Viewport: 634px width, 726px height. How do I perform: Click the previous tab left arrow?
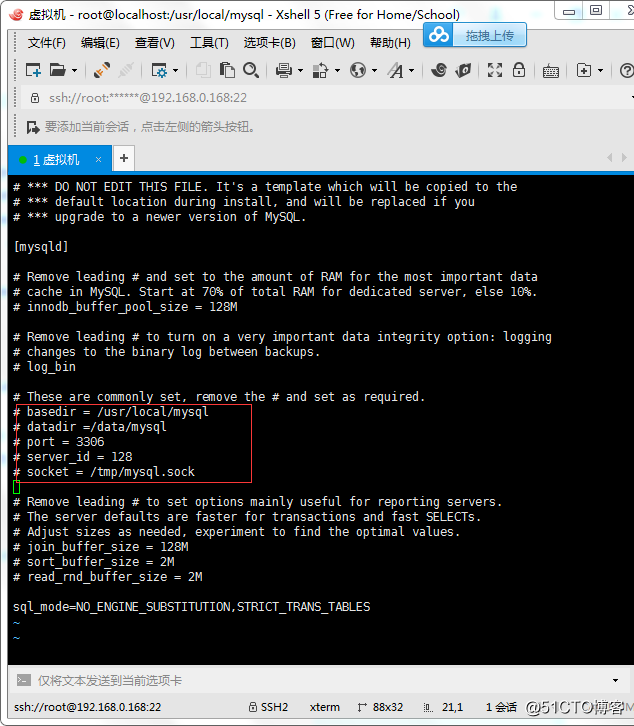tap(610, 158)
